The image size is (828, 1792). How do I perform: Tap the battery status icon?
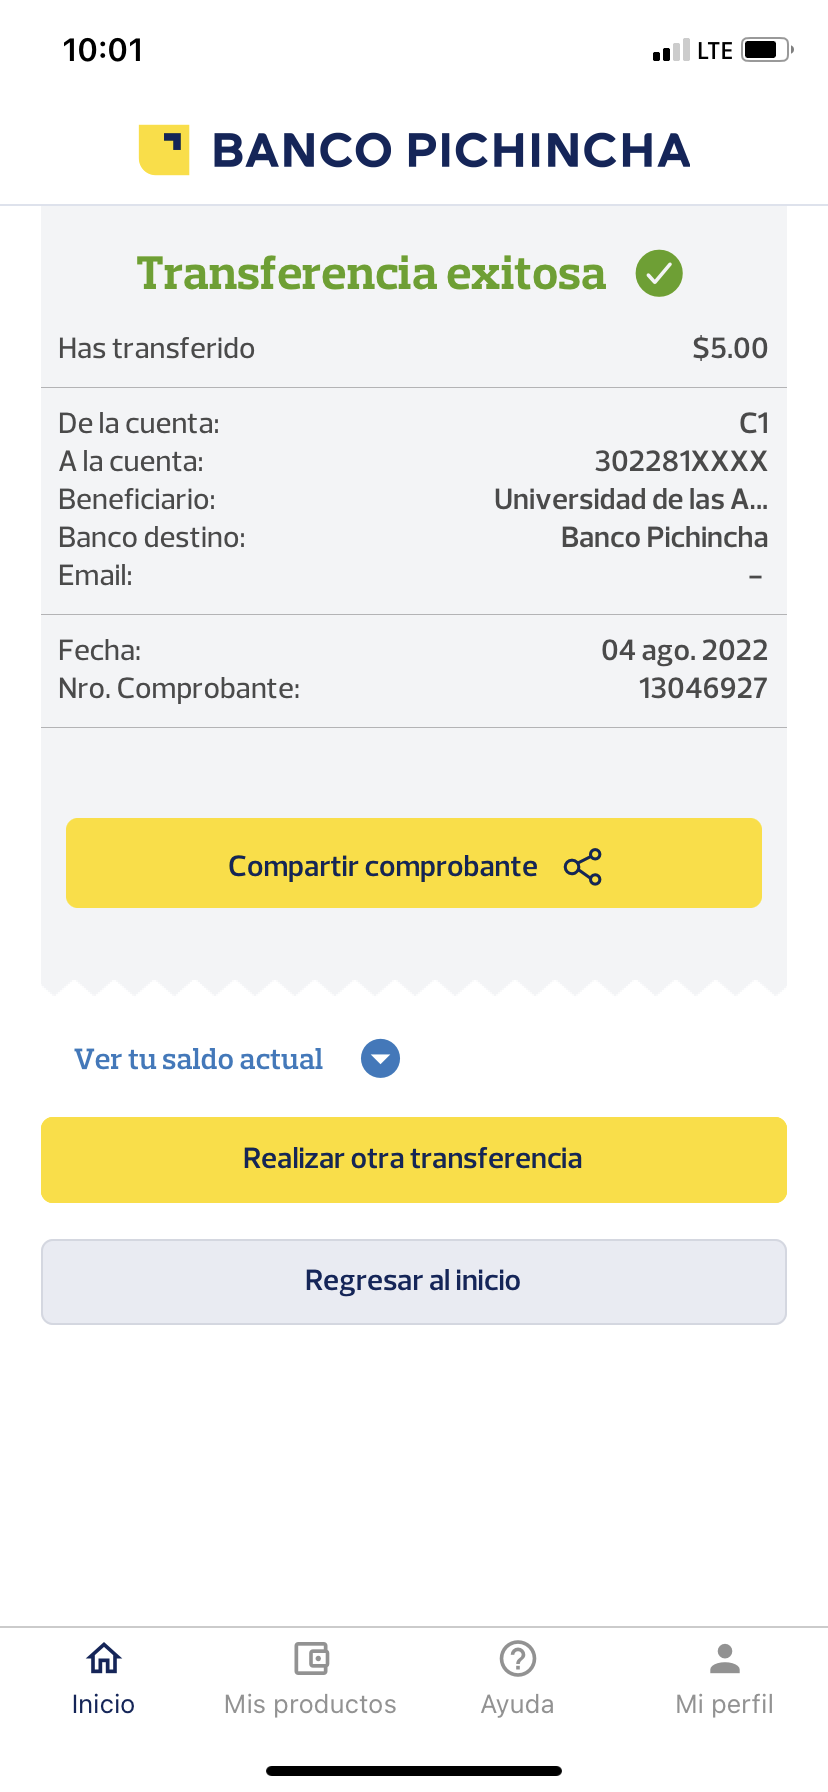click(x=767, y=50)
